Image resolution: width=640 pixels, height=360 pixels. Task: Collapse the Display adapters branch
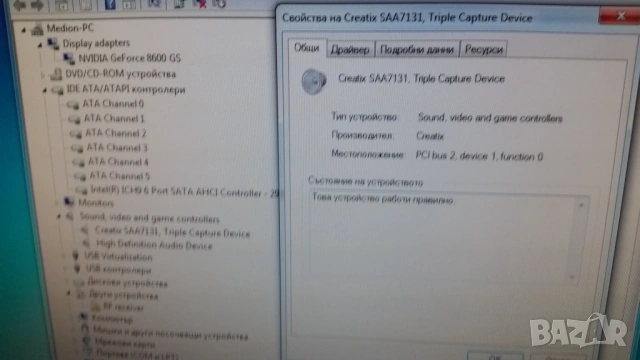tap(40, 44)
